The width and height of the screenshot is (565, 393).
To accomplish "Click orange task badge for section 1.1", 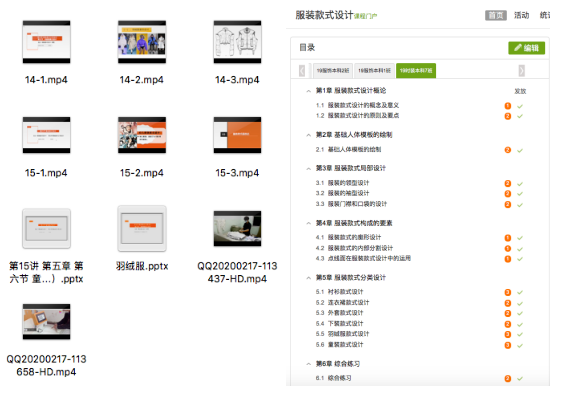I will pos(508,106).
